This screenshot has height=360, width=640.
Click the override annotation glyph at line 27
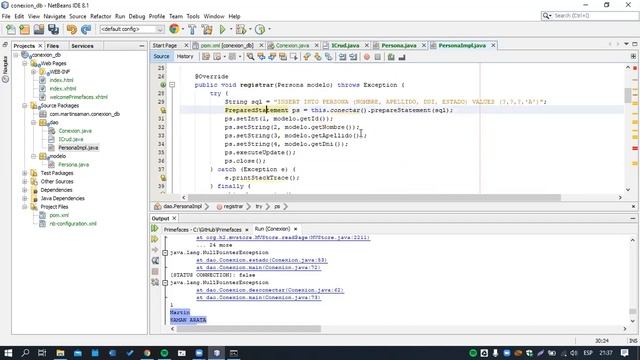tap(163, 85)
